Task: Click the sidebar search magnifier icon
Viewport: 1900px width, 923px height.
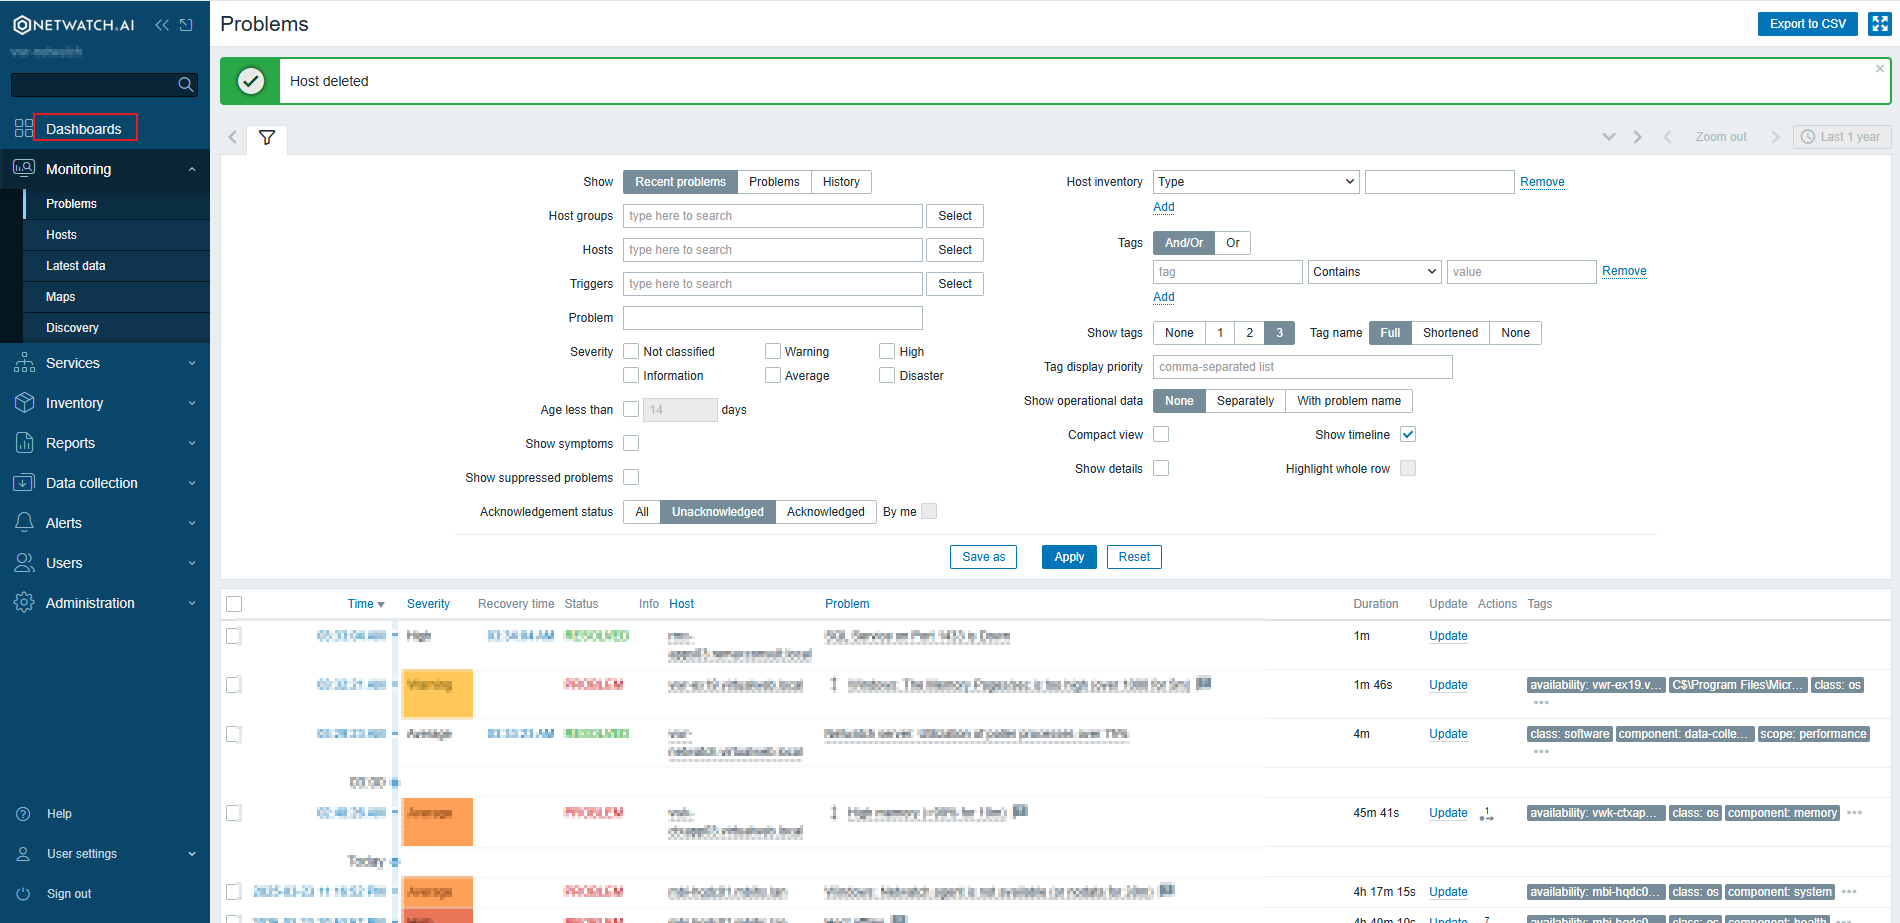Action: pos(185,84)
